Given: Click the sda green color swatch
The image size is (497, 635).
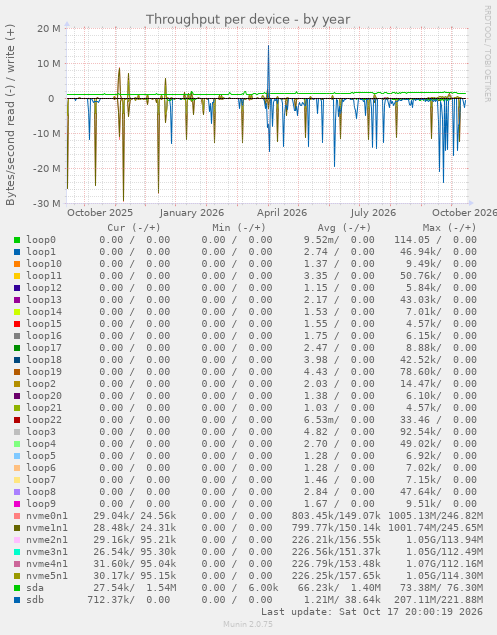Looking at the screenshot, I should coord(17,588).
